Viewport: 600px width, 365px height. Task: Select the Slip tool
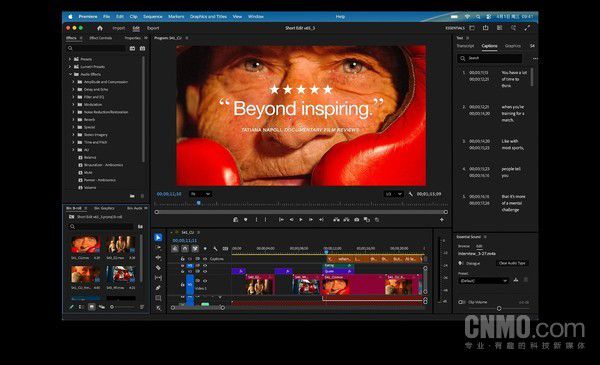point(158,278)
